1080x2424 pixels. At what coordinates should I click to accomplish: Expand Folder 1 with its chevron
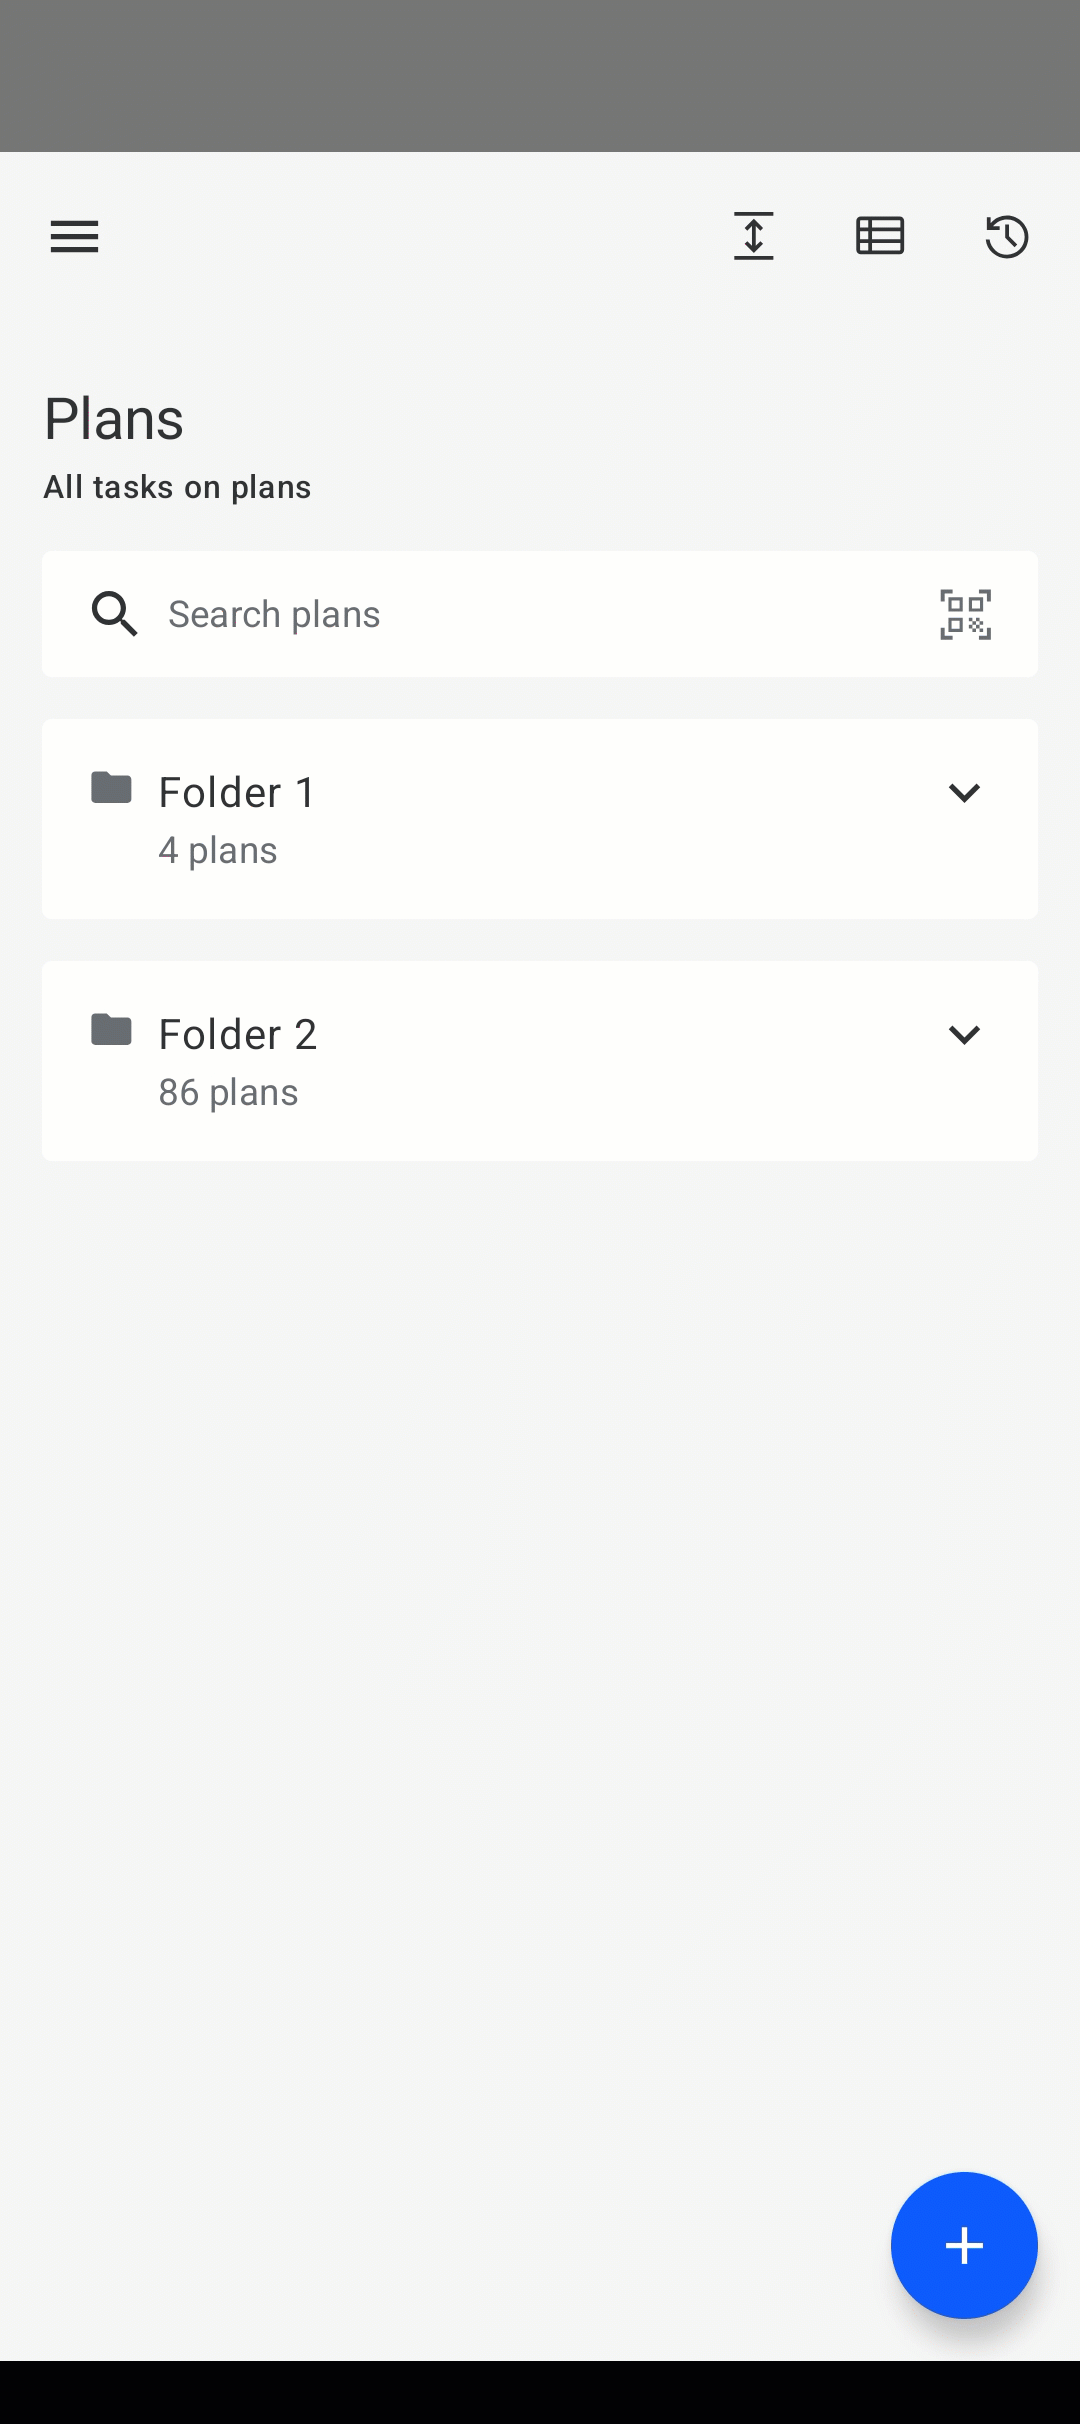coord(964,793)
